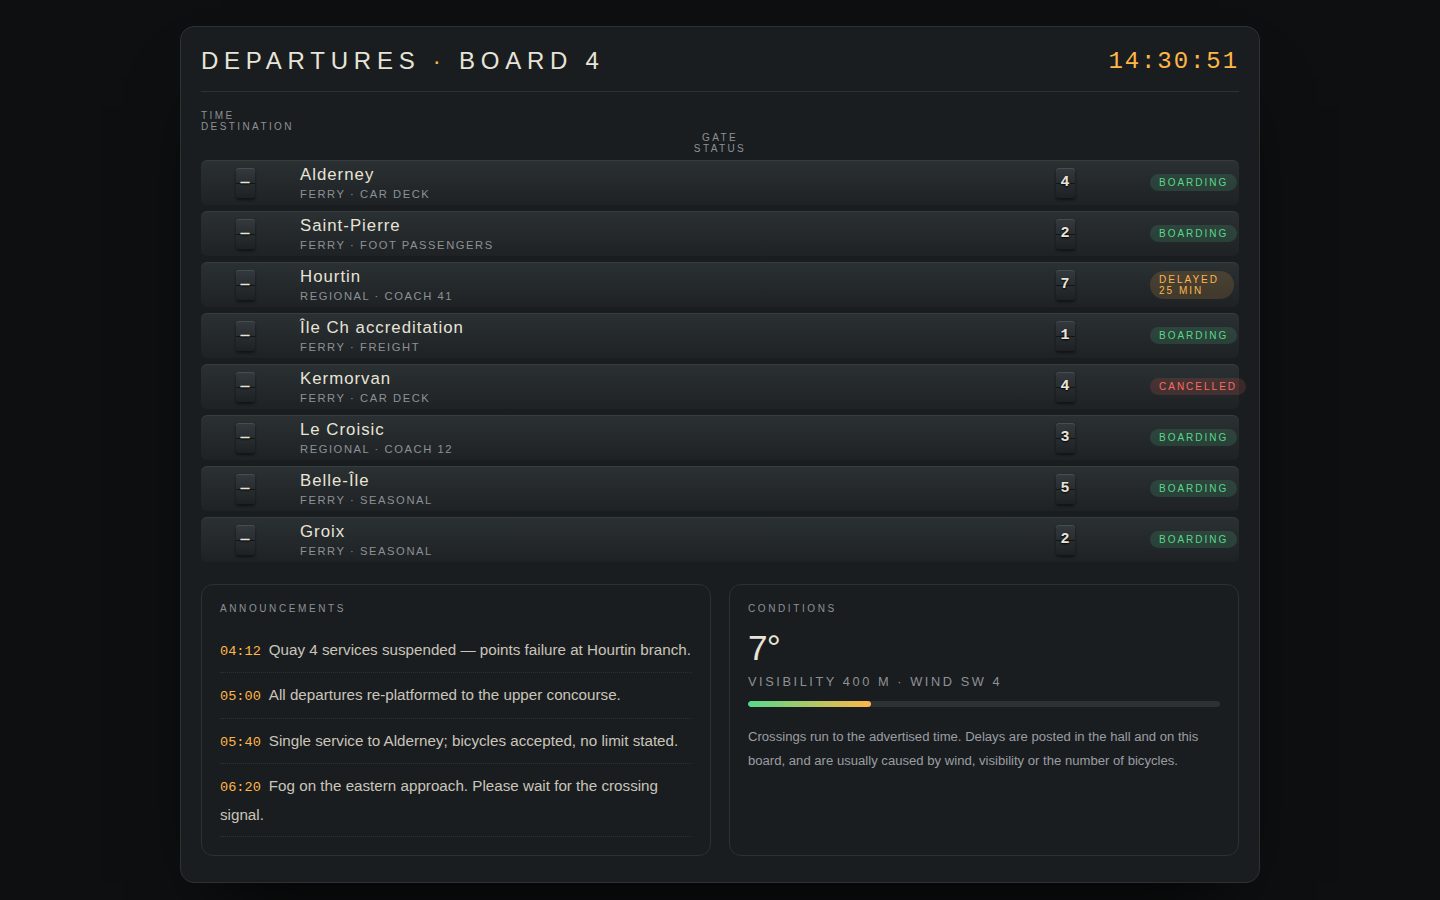This screenshot has height=900, width=1440.
Task: Click gate number 5 in Belle-Île row
Action: pyautogui.click(x=1065, y=488)
